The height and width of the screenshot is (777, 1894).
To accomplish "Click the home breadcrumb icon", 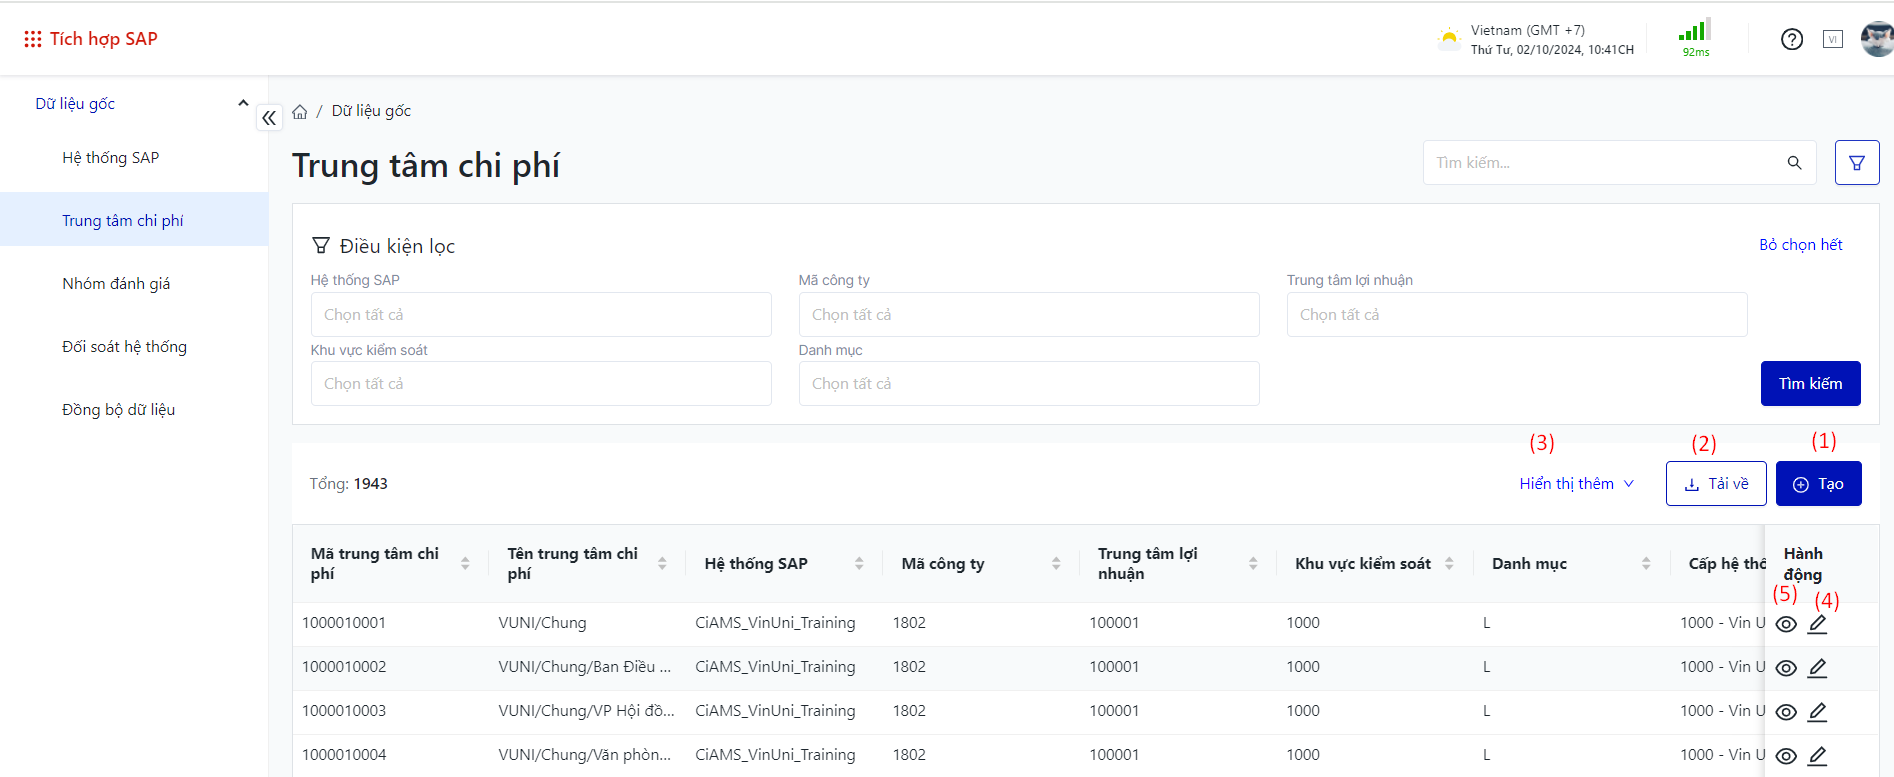I will click(300, 112).
